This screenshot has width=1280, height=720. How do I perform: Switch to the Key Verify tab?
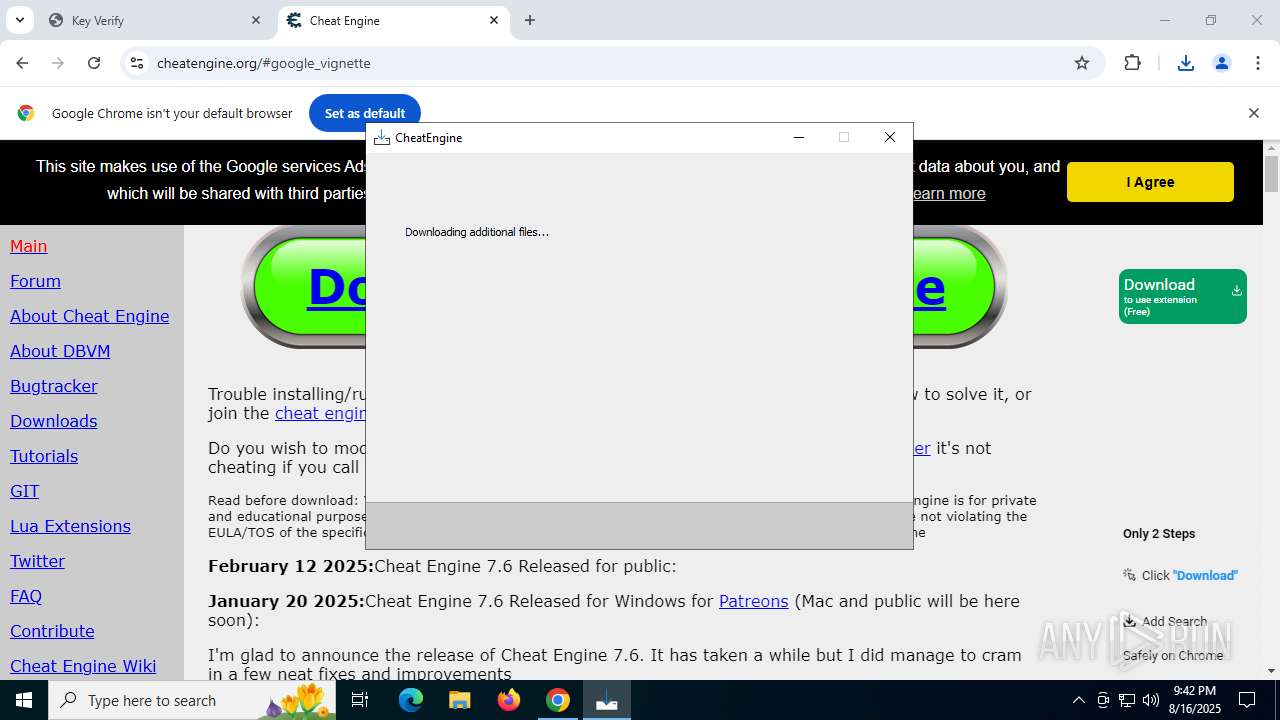155,20
